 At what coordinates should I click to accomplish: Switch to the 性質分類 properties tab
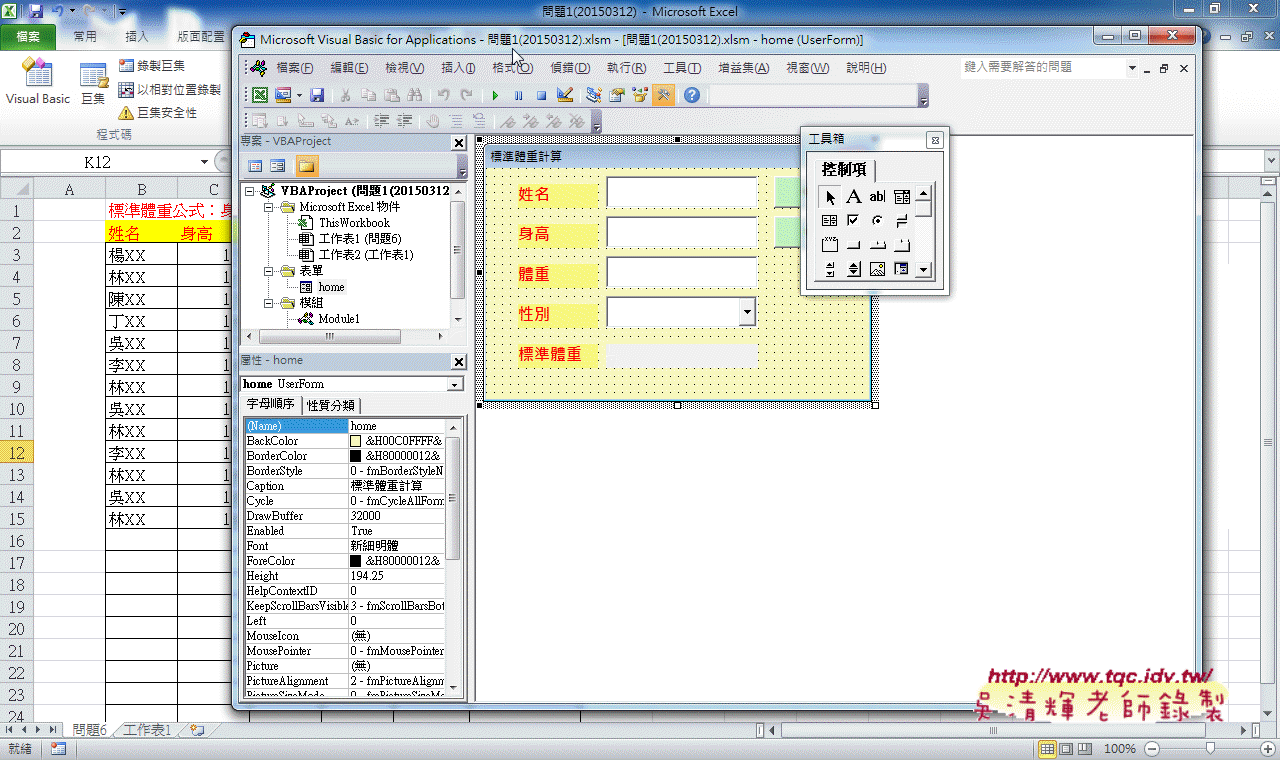coord(330,405)
